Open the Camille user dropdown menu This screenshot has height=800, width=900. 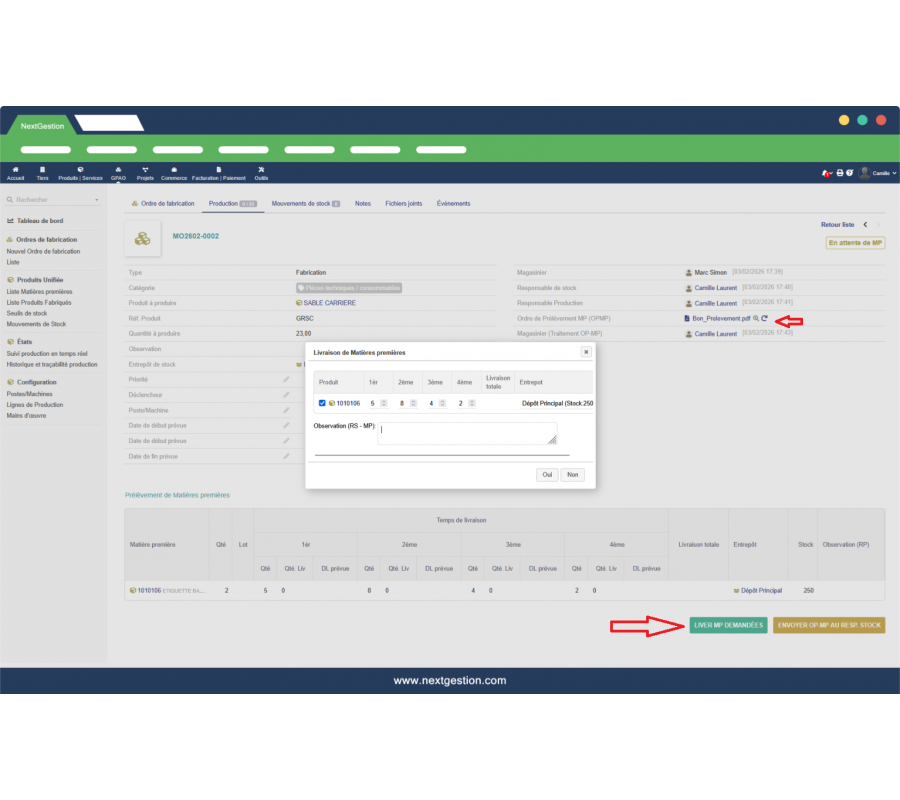tap(879, 173)
